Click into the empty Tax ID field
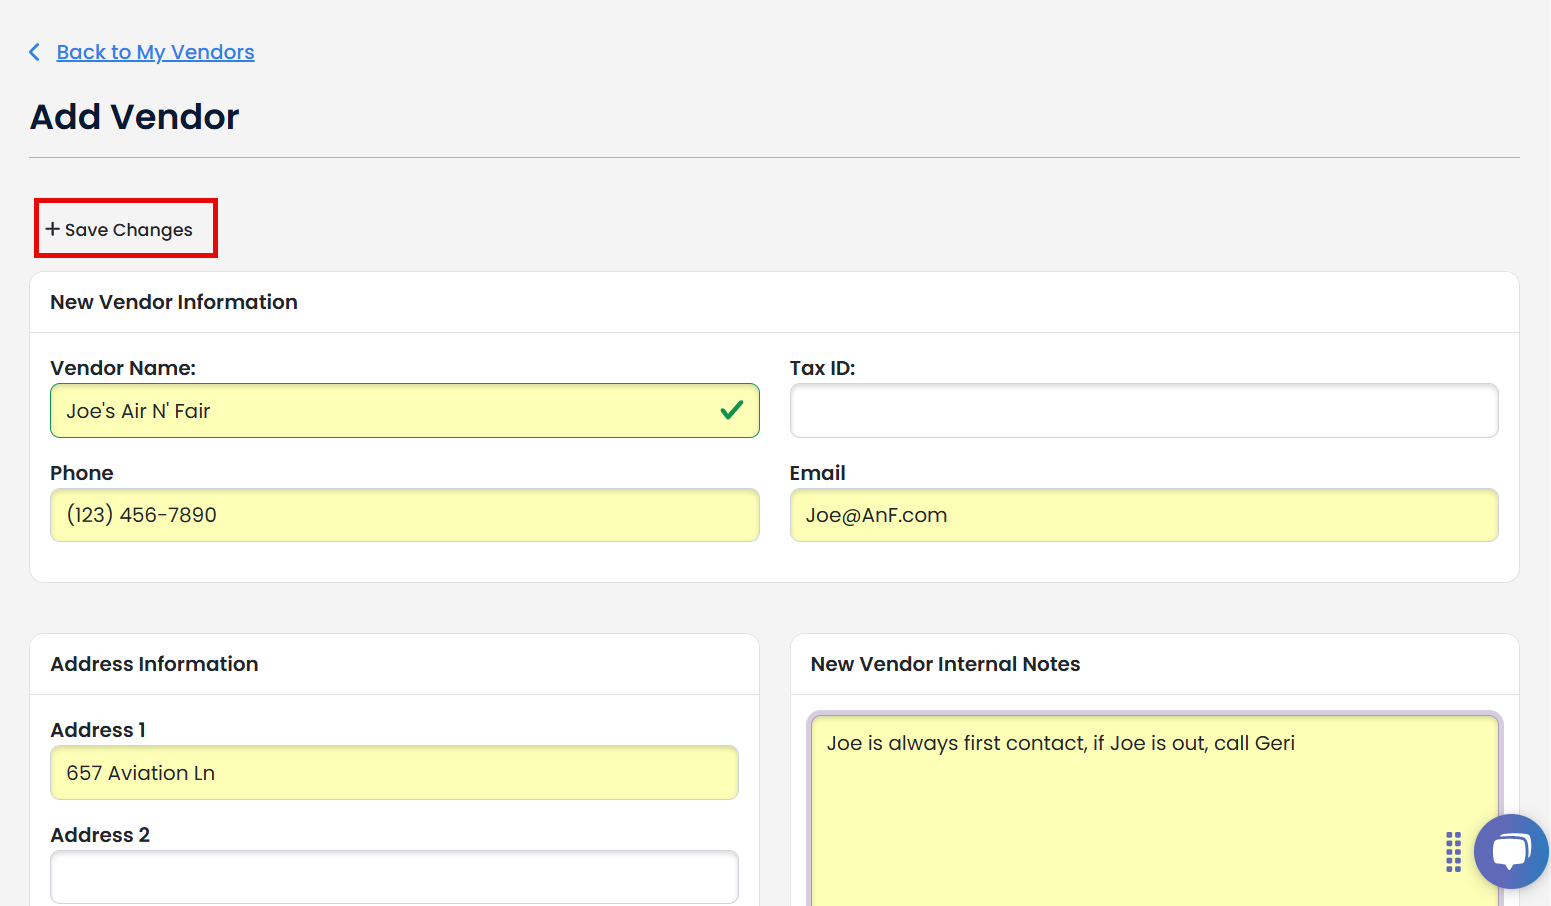The width and height of the screenshot is (1551, 906). (1143, 411)
